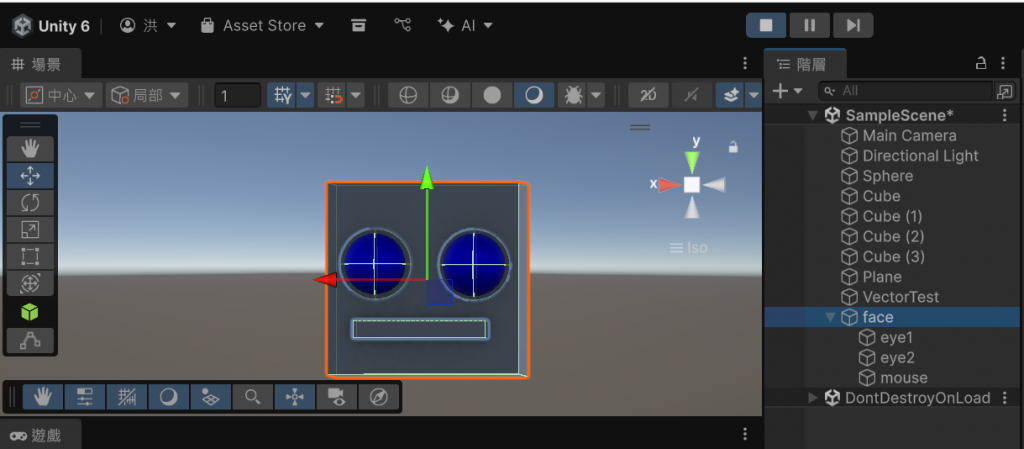The height and width of the screenshot is (449, 1024).
Task: Select the spline path editing tool
Action: pyautogui.click(x=30, y=340)
